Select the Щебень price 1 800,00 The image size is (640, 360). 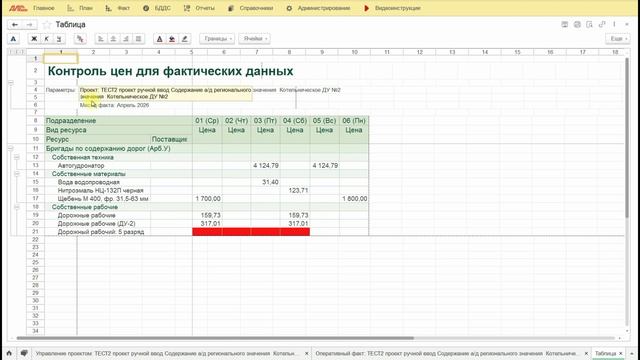pyautogui.click(x=354, y=199)
